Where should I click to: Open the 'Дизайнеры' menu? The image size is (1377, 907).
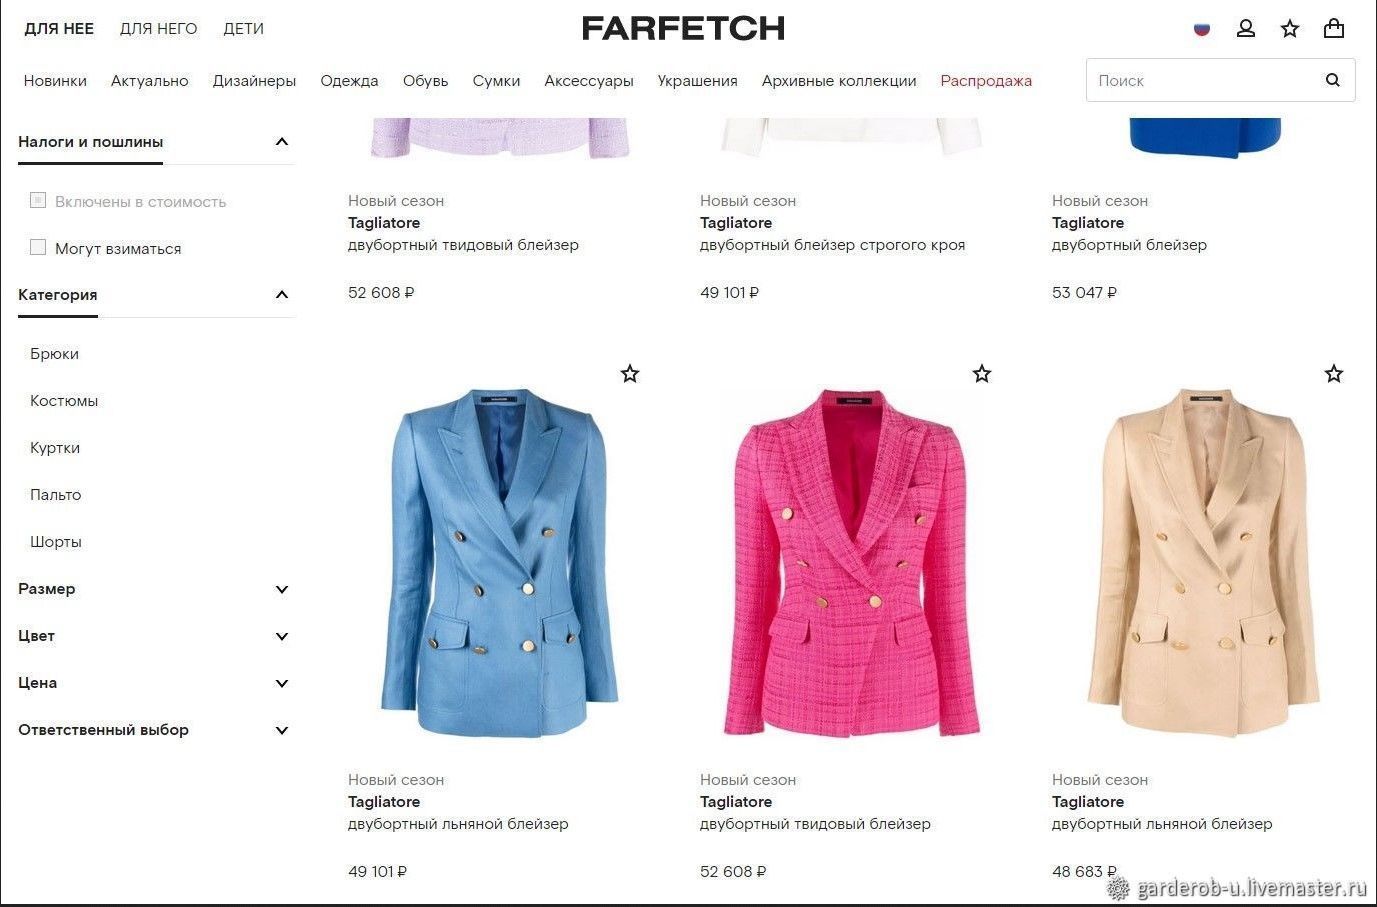pyautogui.click(x=254, y=81)
